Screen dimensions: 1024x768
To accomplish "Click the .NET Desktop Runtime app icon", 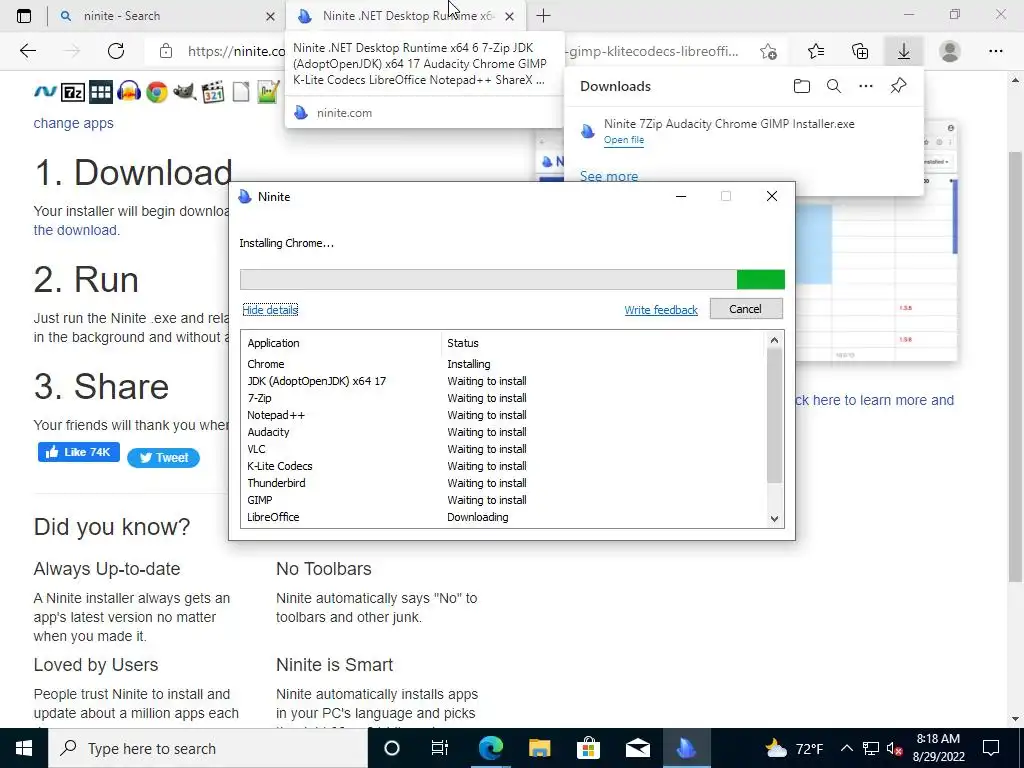I will point(45,92).
